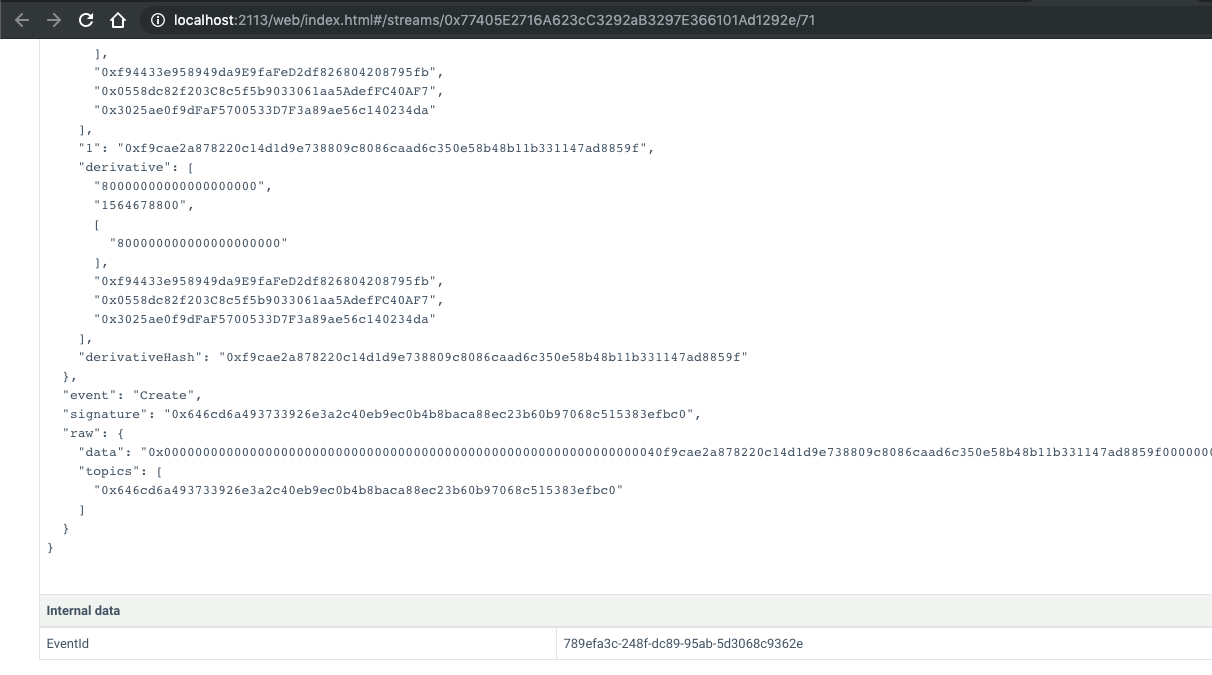Screen dimensions: 1212x675
Task: Select the value "80000000000000000000" in derivative
Action: point(182,186)
